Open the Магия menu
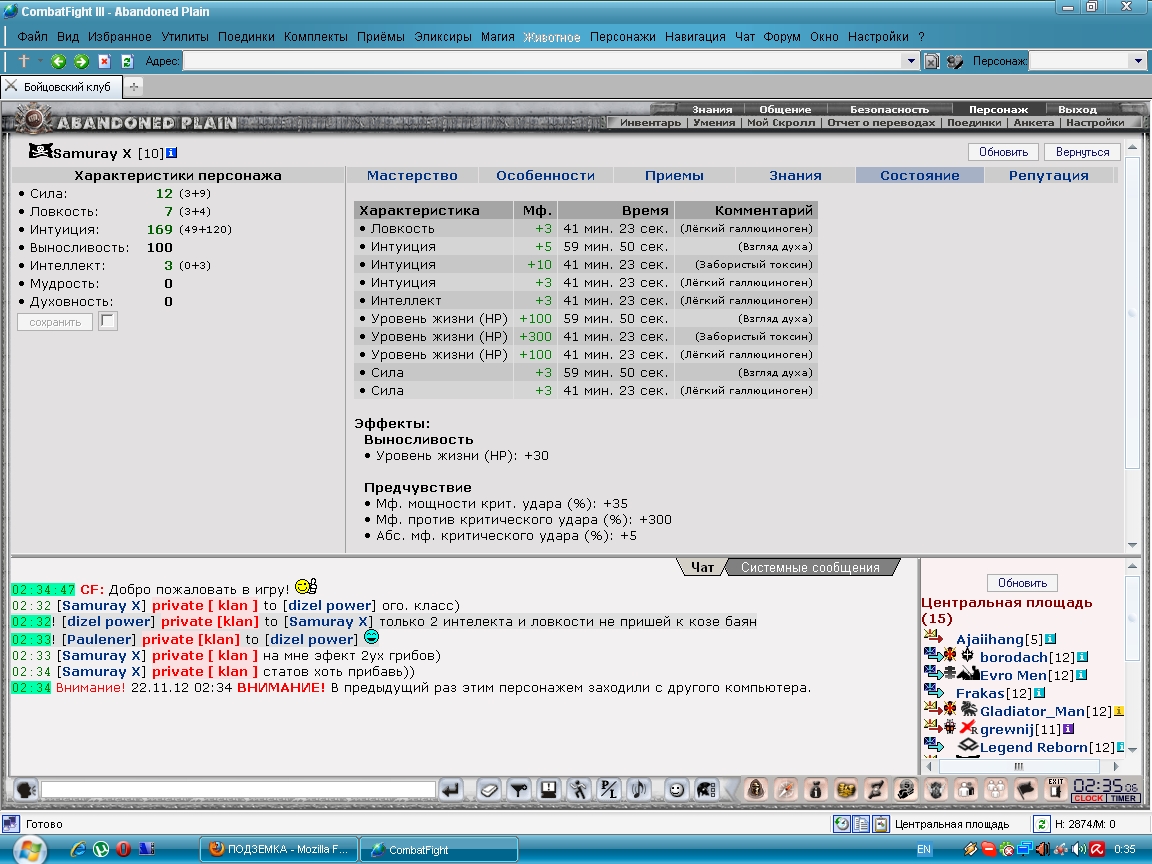This screenshot has height=864, width=1152. pos(498,37)
